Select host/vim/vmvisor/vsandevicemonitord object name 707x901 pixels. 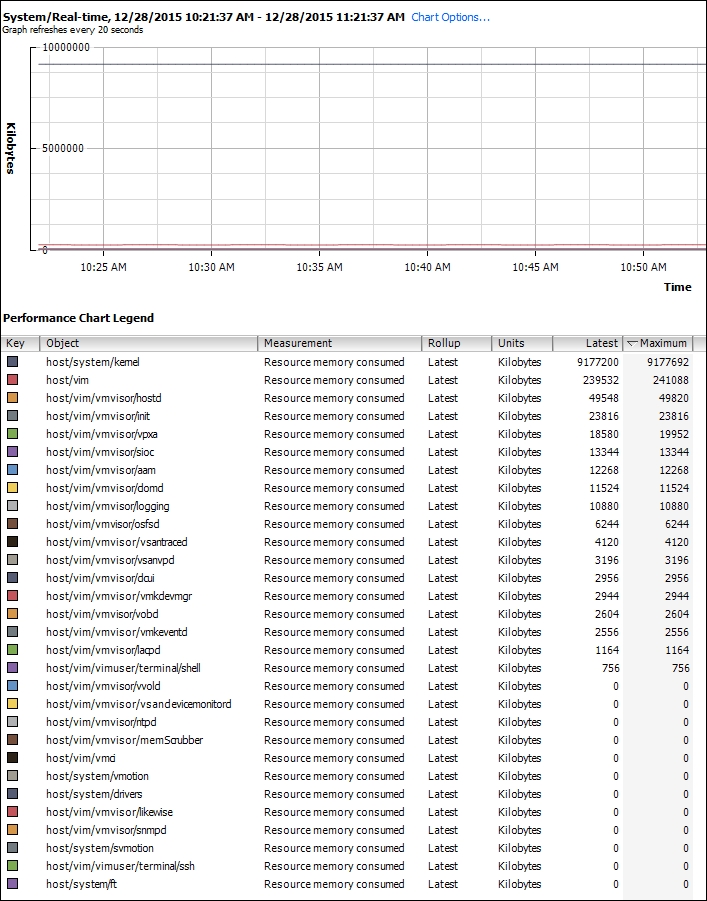pos(139,704)
